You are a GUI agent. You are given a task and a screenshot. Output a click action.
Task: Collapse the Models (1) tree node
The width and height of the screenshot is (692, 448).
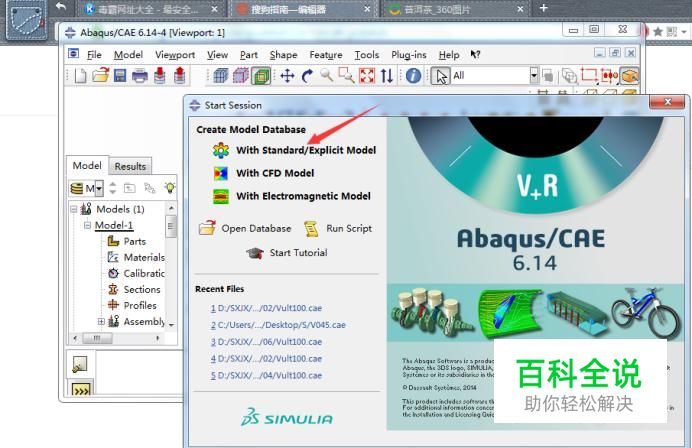click(x=74, y=209)
